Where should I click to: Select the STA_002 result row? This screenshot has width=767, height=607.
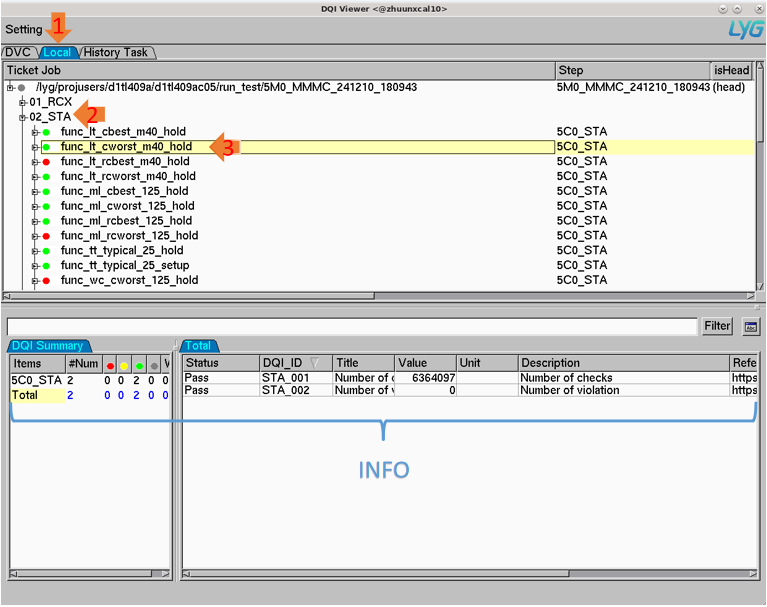(470, 390)
